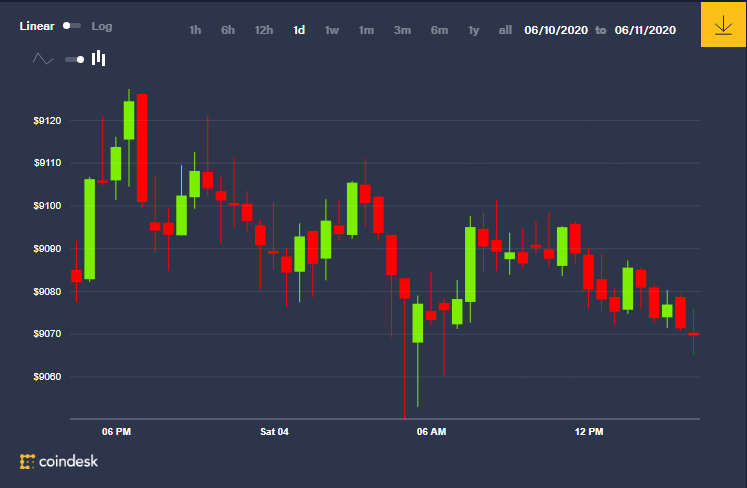The image size is (747, 488).
Task: Show the 3m time range
Action: [x=402, y=30]
